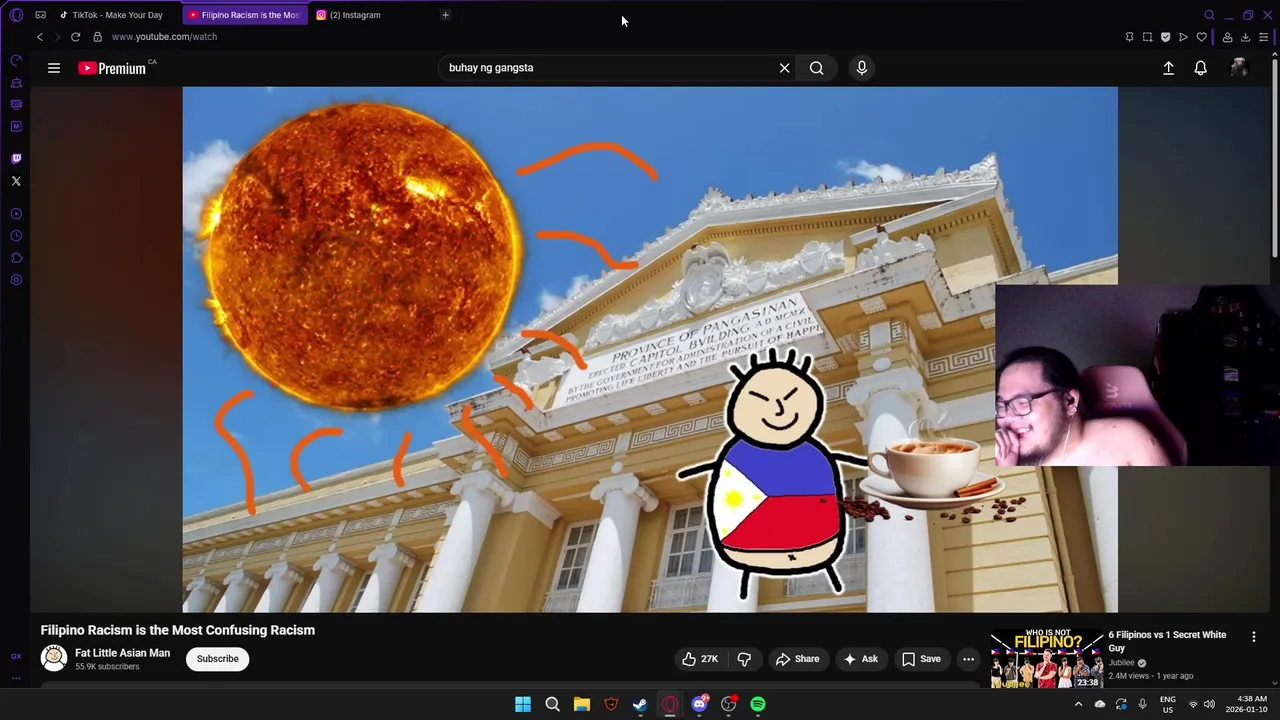Open options menu for 6 Filipinos video
This screenshot has width=1280, height=720.
[1253, 637]
